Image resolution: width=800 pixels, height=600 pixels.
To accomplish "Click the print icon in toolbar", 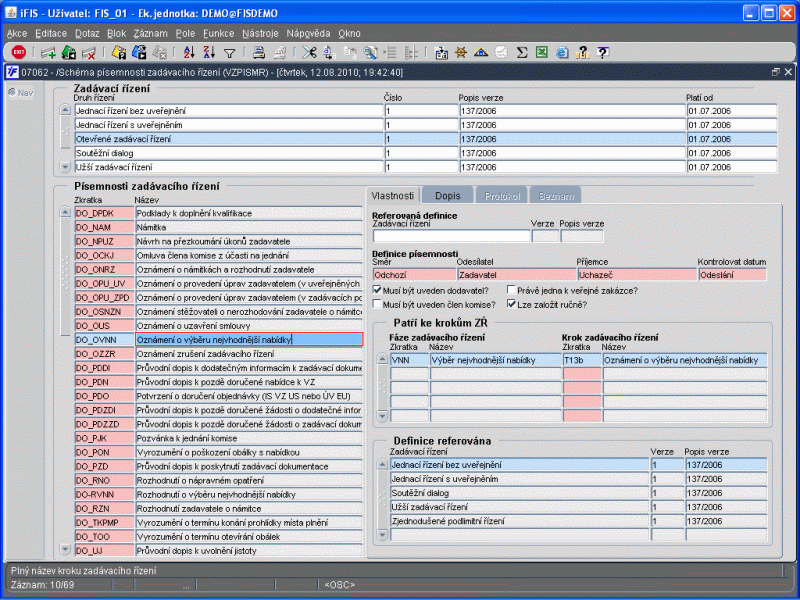I will click(x=258, y=53).
